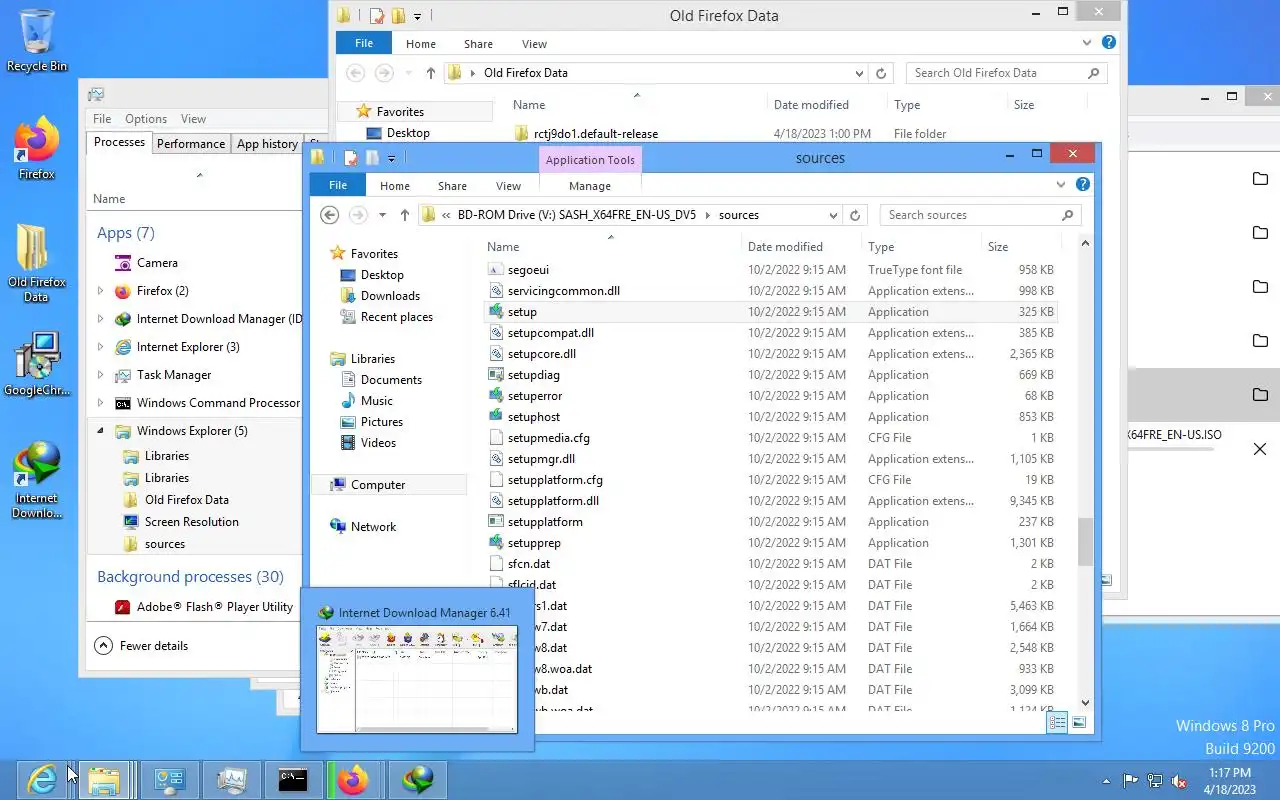The width and height of the screenshot is (1280, 800).
Task: Select the setup application file
Action: point(770,312)
